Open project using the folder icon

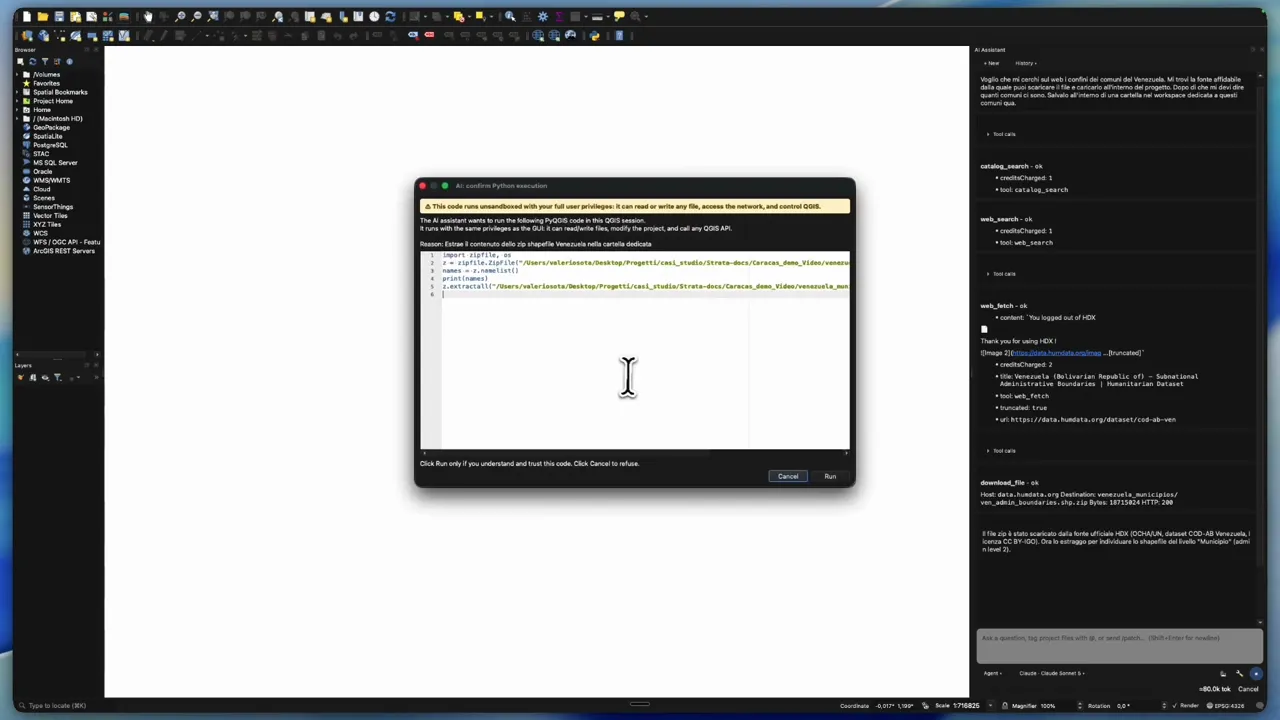(43, 17)
